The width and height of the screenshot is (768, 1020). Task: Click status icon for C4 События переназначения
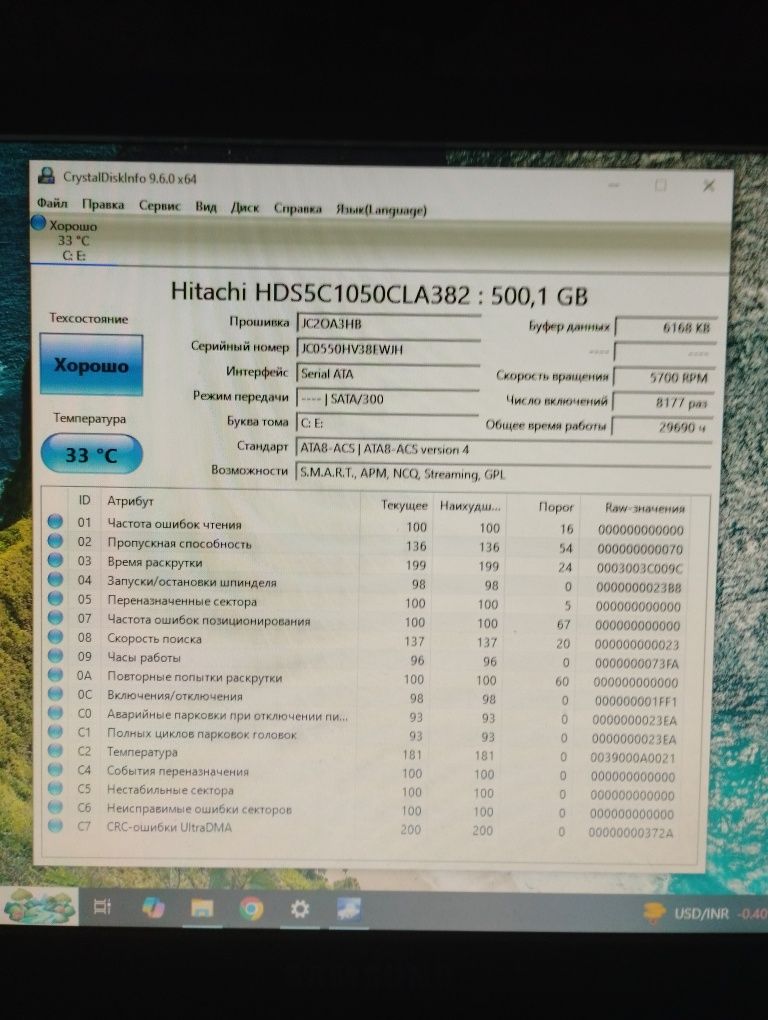[x=55, y=769]
